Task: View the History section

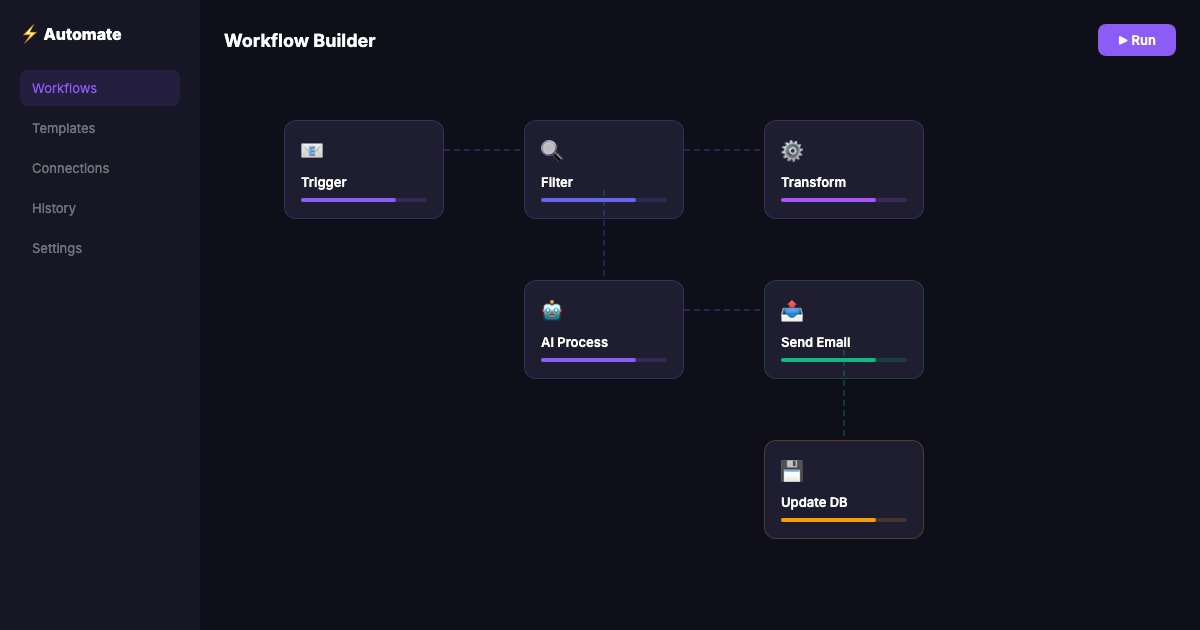Action: click(x=54, y=208)
